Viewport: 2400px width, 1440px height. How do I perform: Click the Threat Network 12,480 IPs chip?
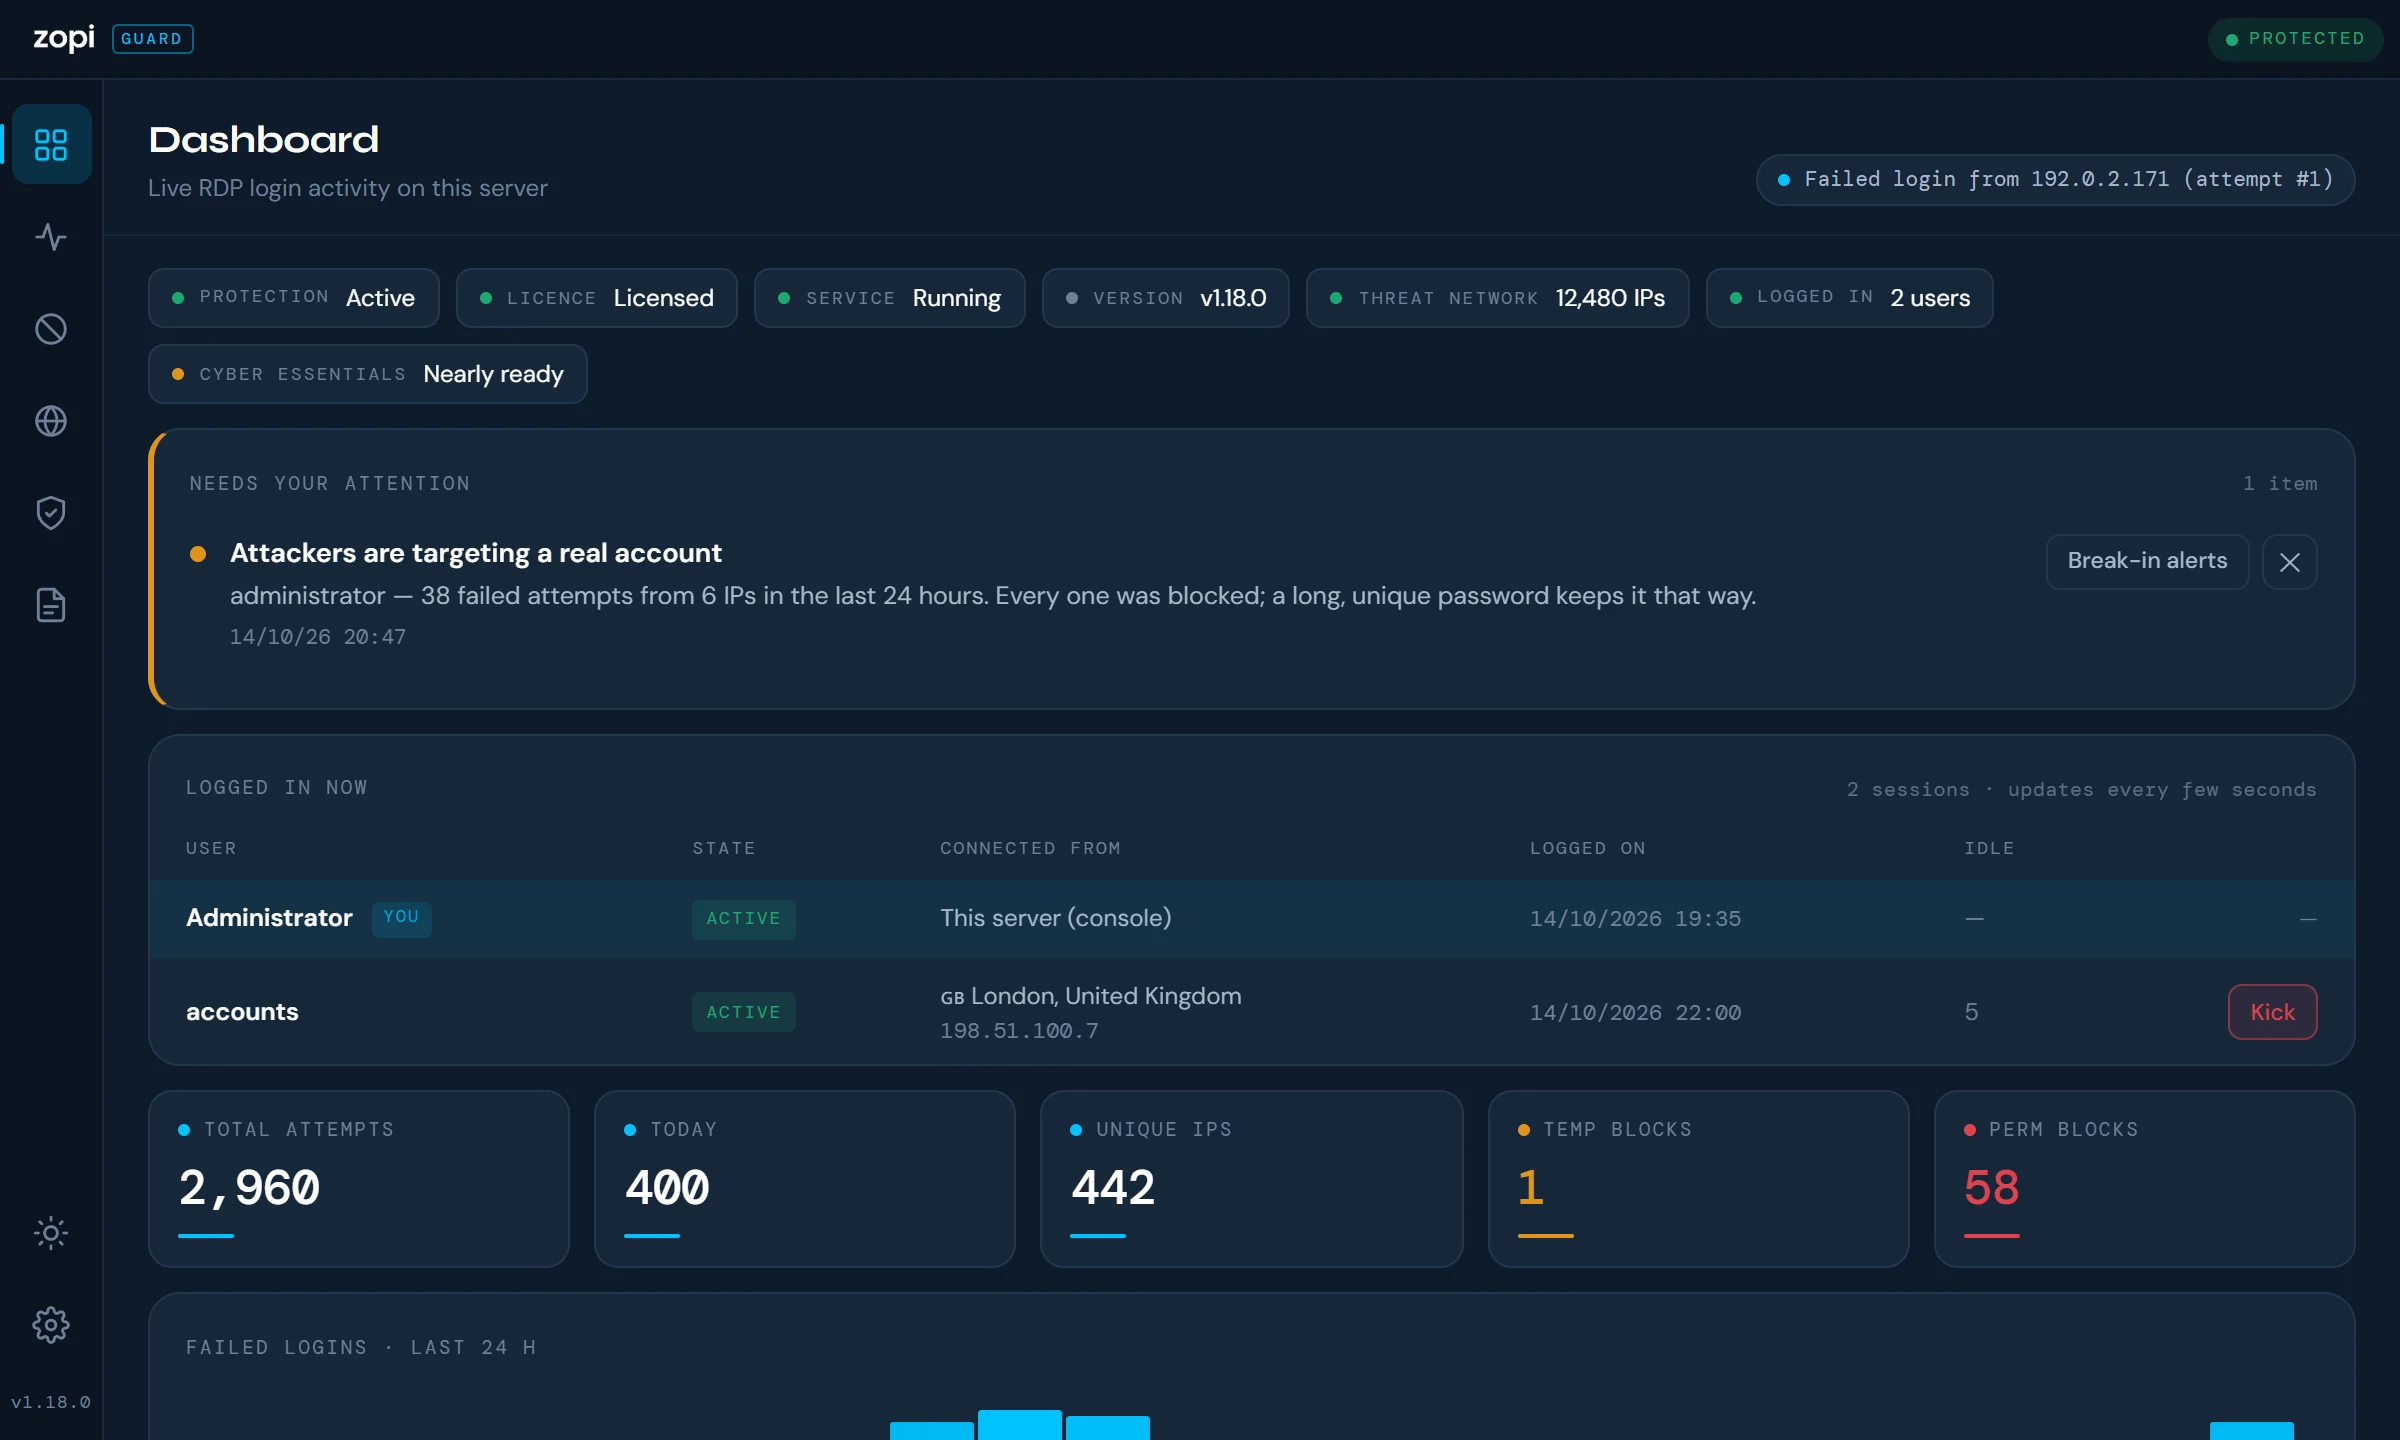coord(1497,298)
